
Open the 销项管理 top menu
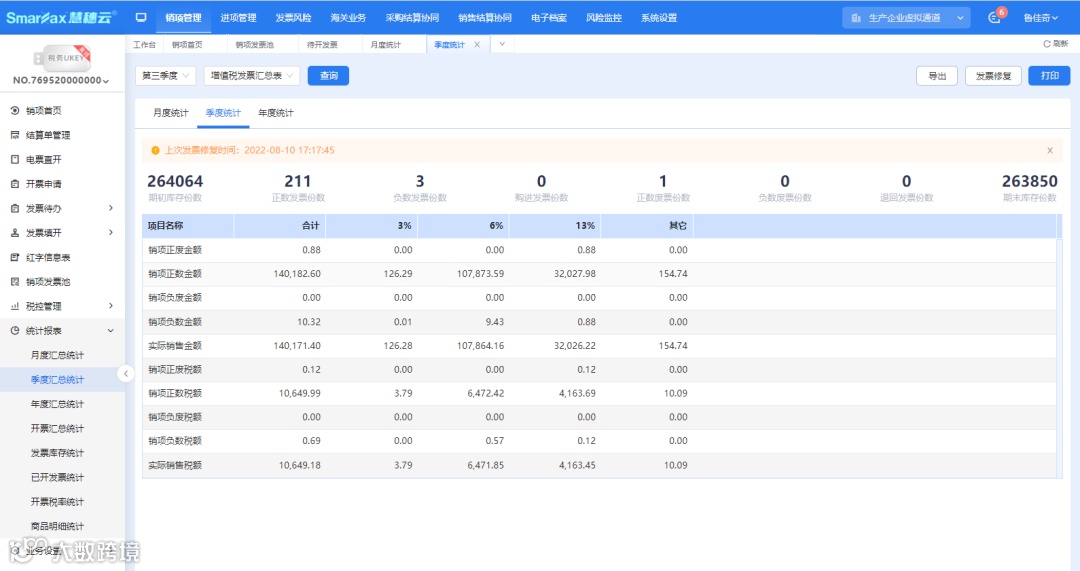click(183, 18)
